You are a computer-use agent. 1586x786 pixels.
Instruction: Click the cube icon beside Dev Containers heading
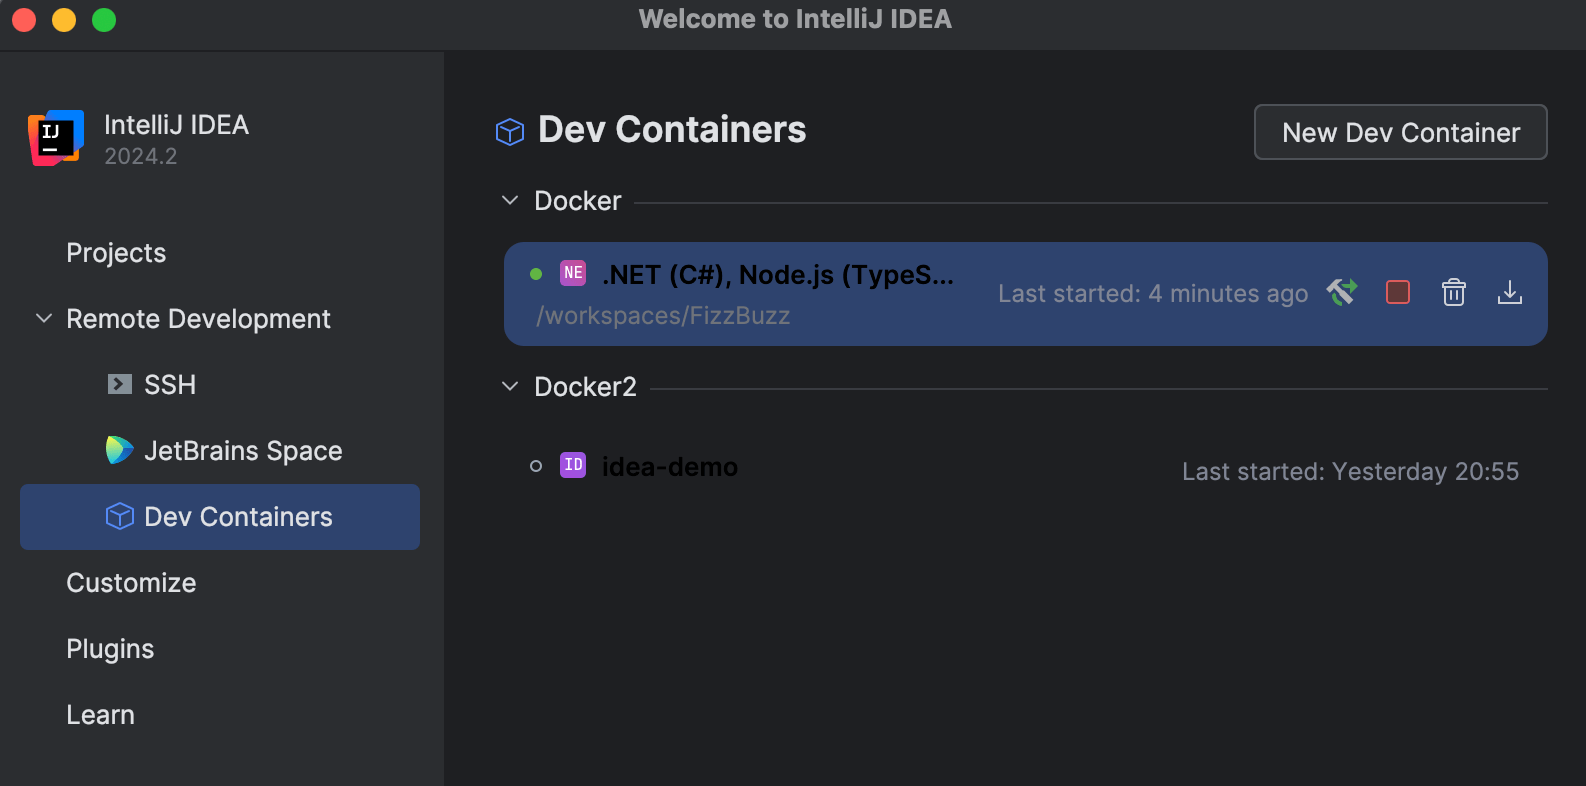(510, 132)
